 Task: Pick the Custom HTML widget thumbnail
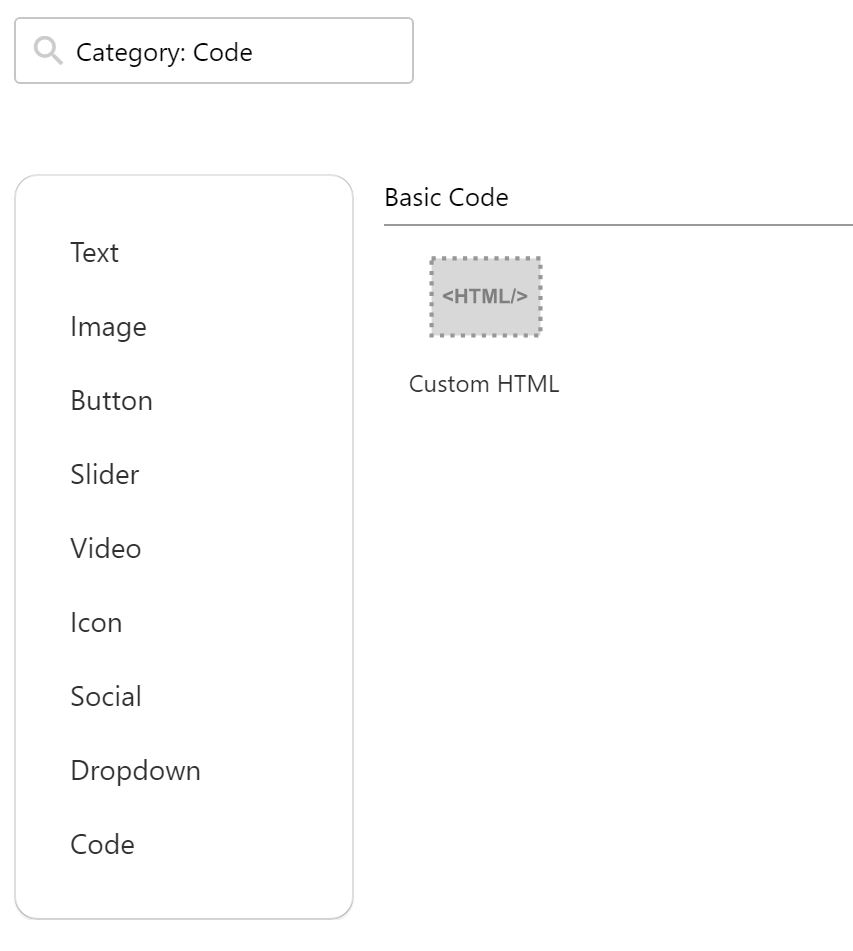tap(485, 297)
